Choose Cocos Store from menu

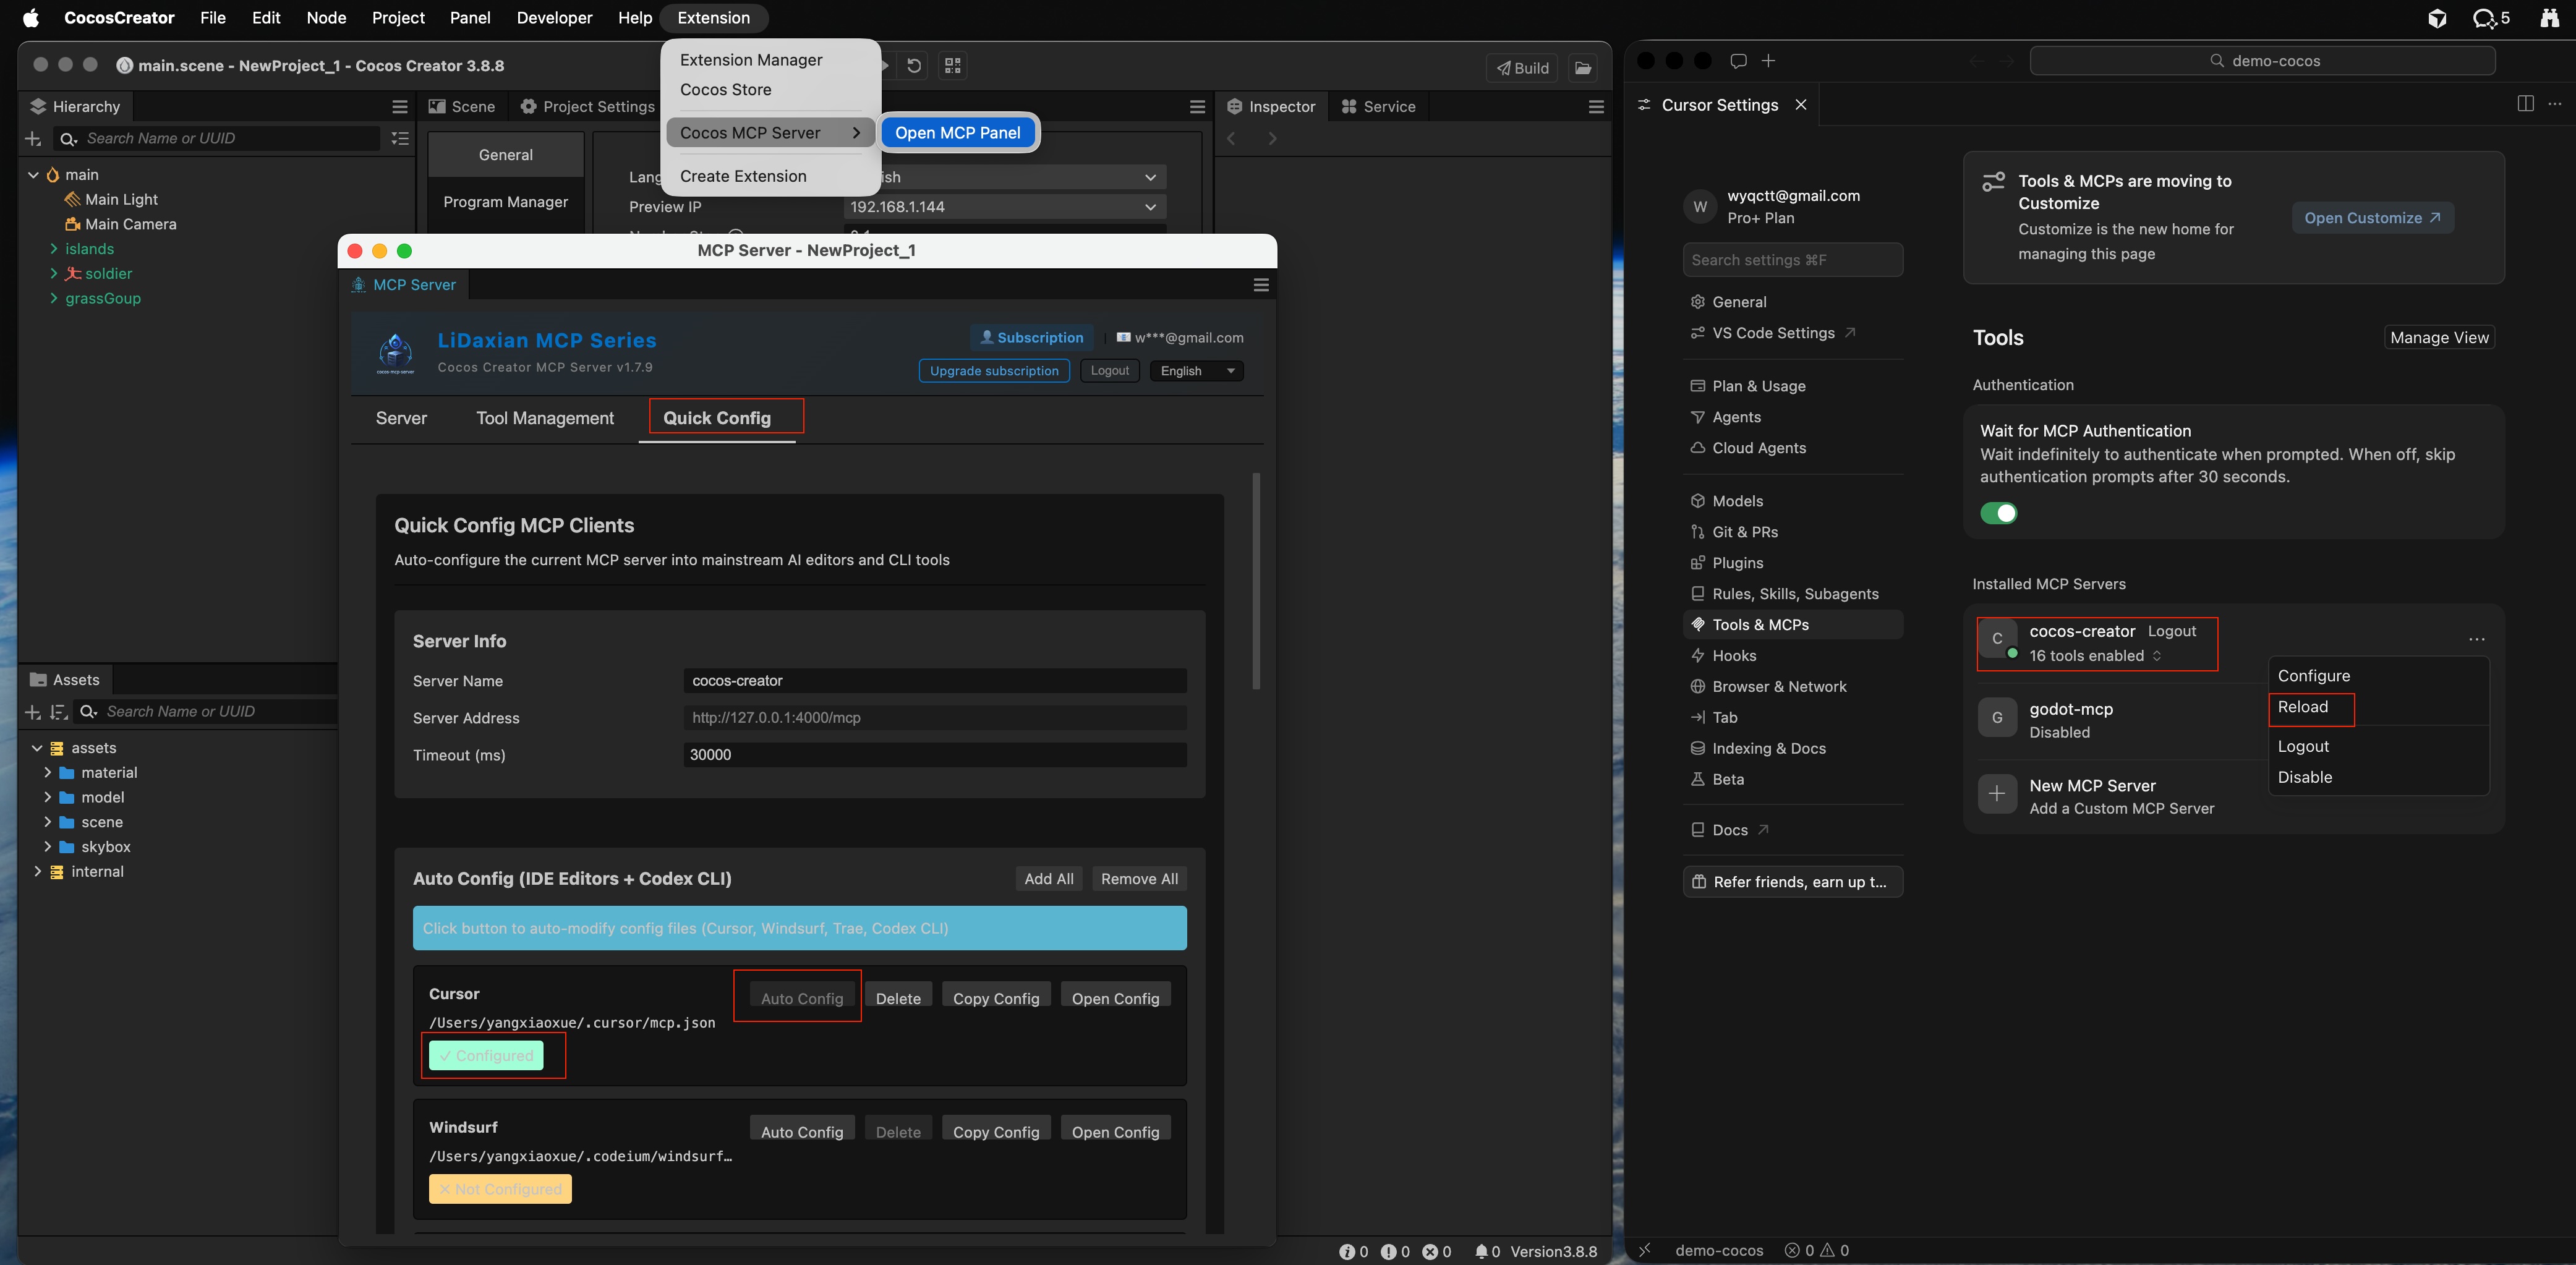726,90
